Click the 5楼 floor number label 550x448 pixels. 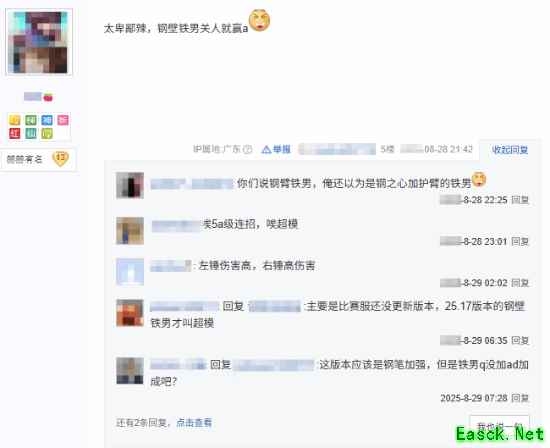coord(387,149)
